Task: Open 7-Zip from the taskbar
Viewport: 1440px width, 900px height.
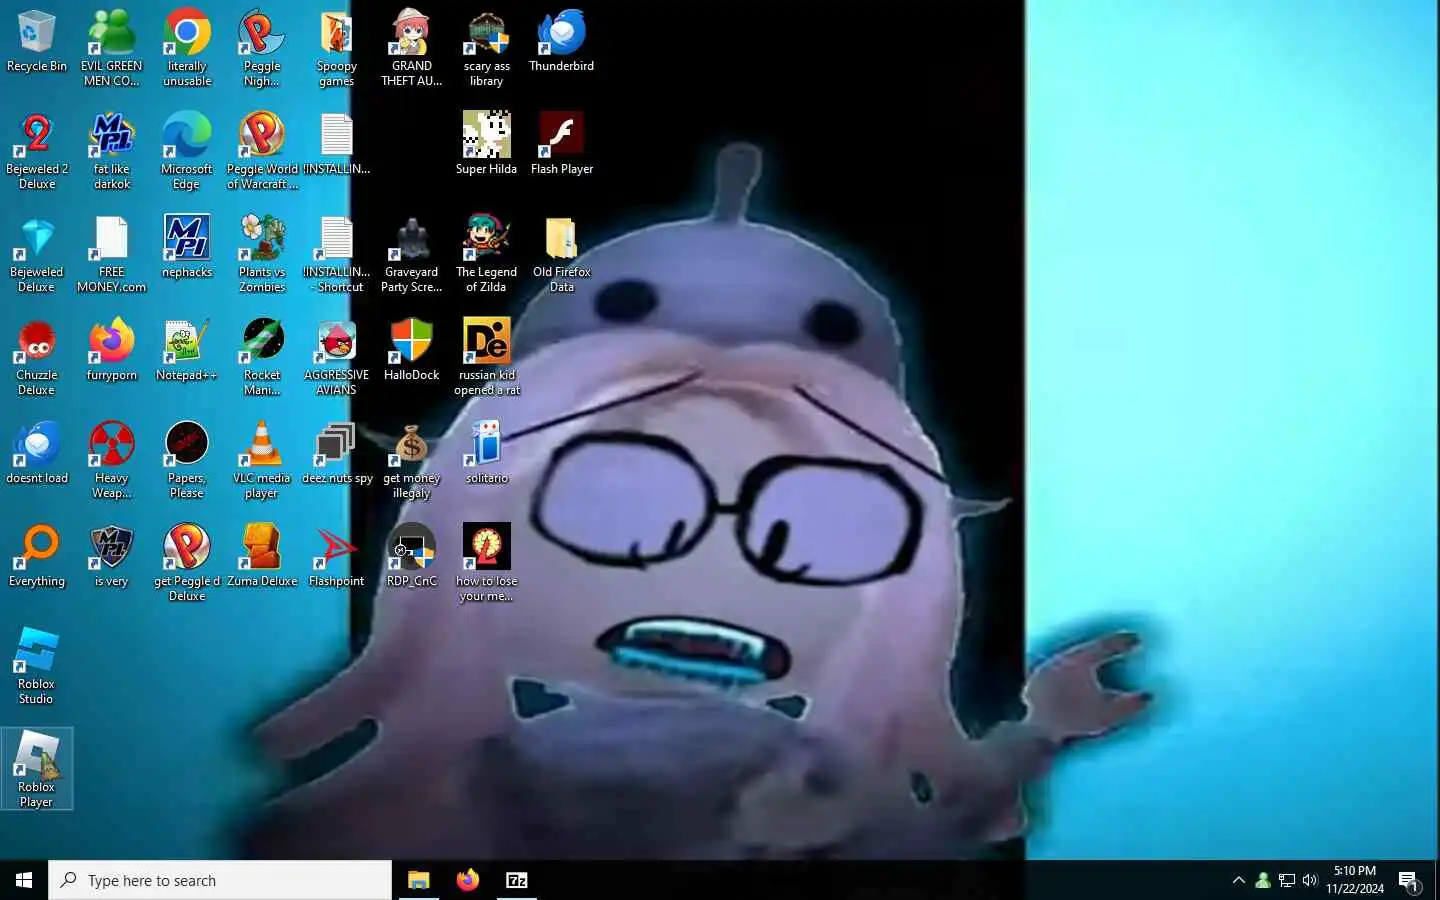Action: click(x=517, y=880)
